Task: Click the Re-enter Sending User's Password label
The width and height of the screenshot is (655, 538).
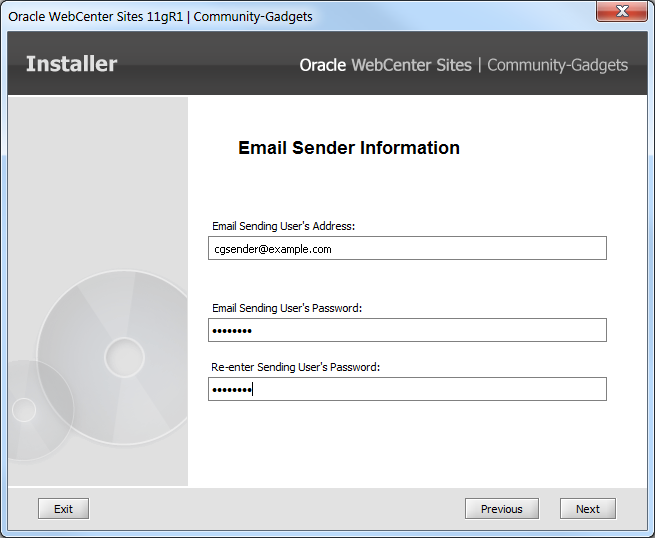Action: point(295,367)
